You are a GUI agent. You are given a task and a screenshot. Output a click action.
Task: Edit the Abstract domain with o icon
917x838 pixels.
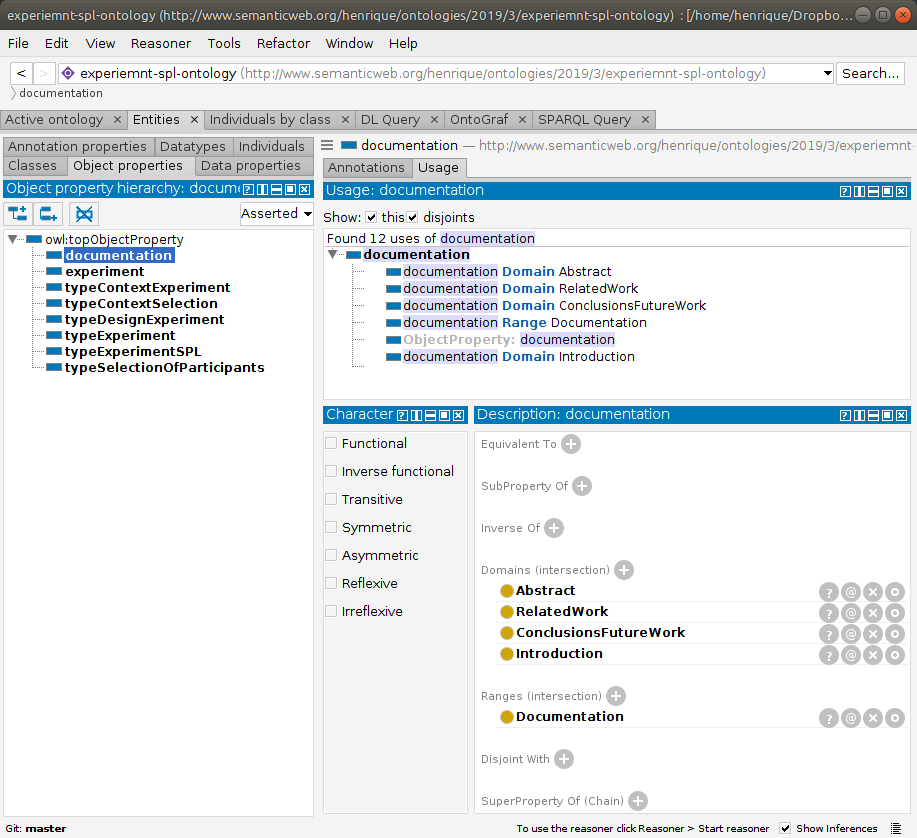pos(895,592)
